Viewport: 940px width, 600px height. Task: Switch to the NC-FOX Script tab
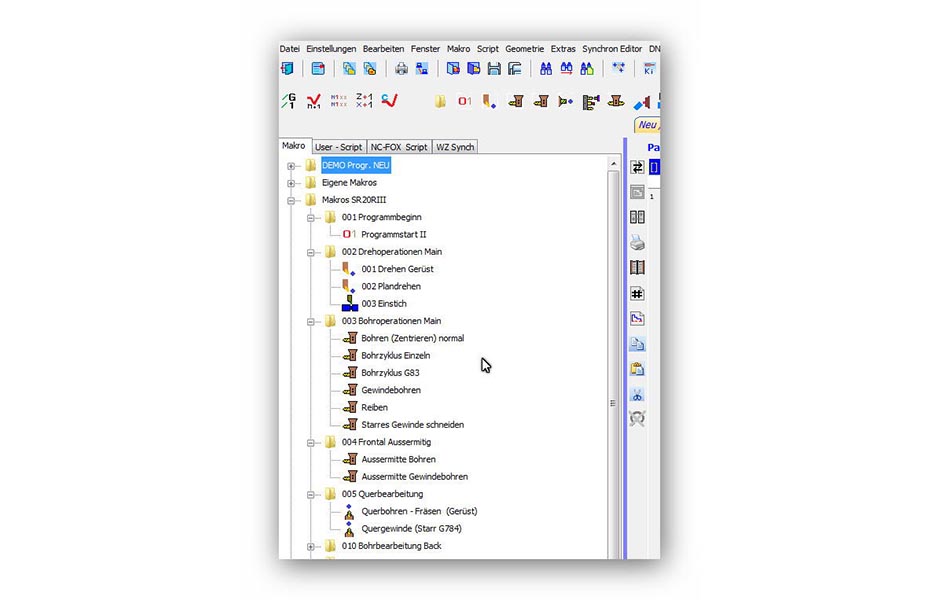tap(398, 147)
